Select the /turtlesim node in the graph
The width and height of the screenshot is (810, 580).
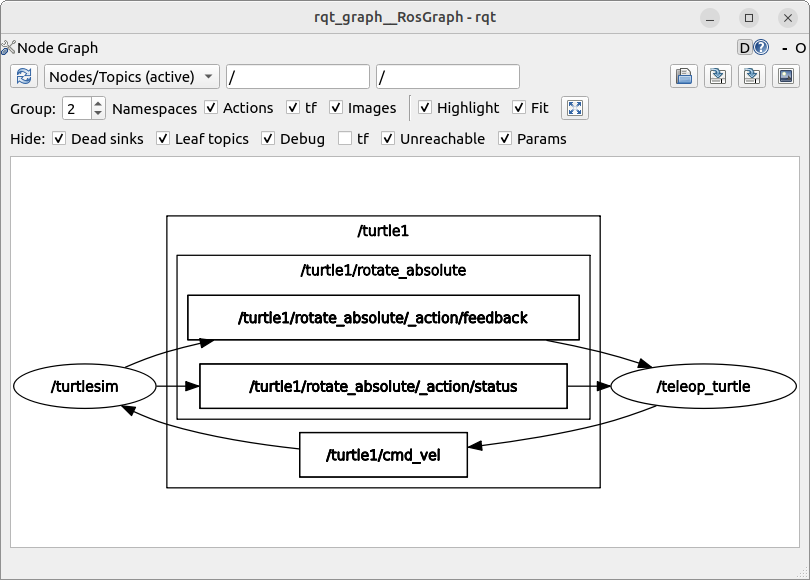point(85,386)
